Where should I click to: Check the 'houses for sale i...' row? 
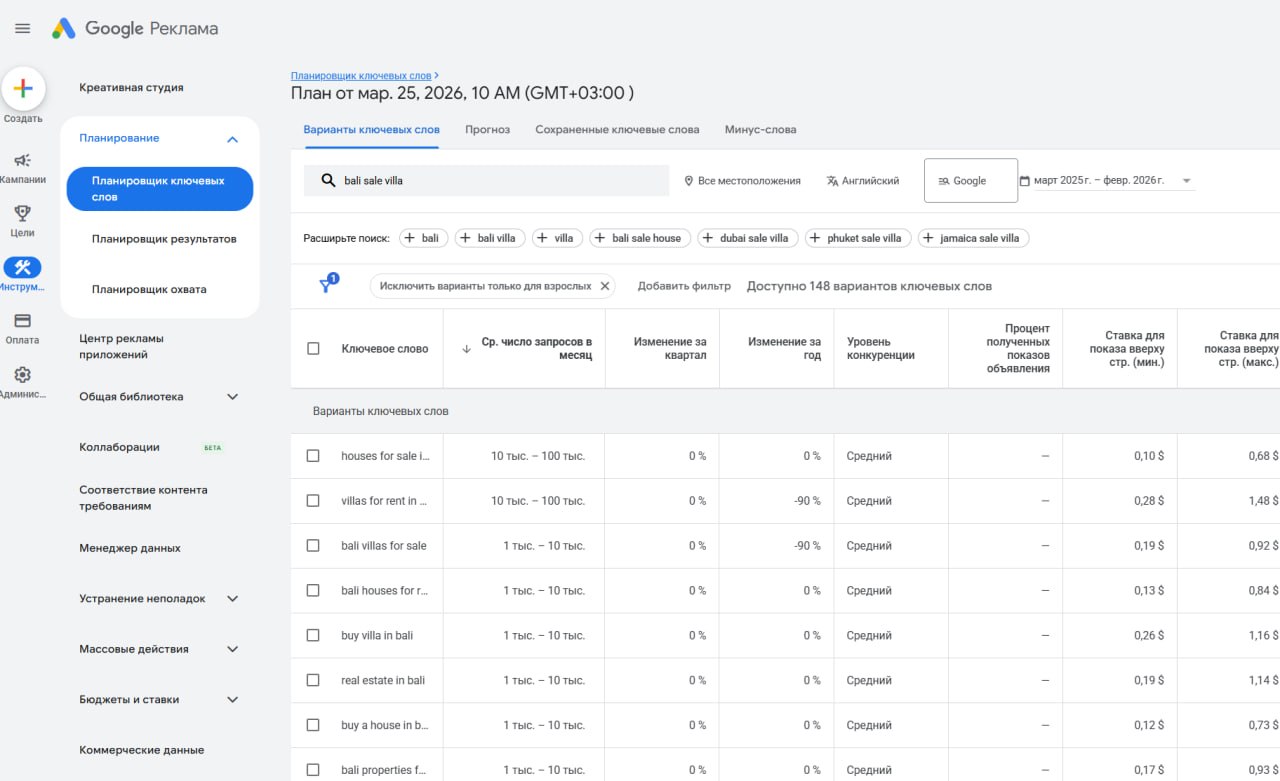[x=313, y=456]
